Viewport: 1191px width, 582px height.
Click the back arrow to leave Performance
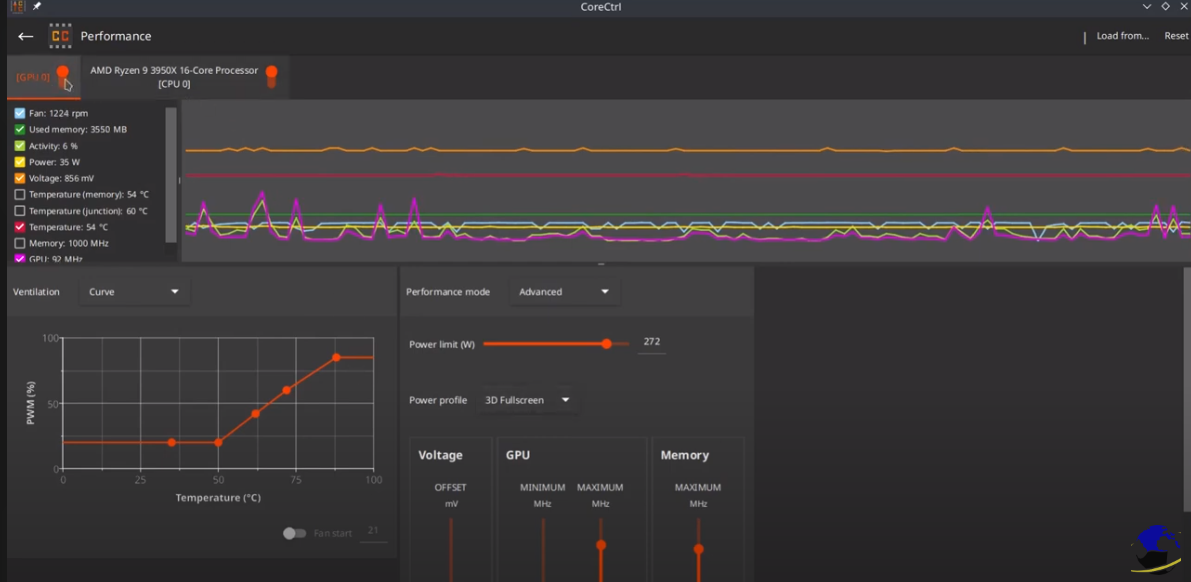(x=26, y=37)
